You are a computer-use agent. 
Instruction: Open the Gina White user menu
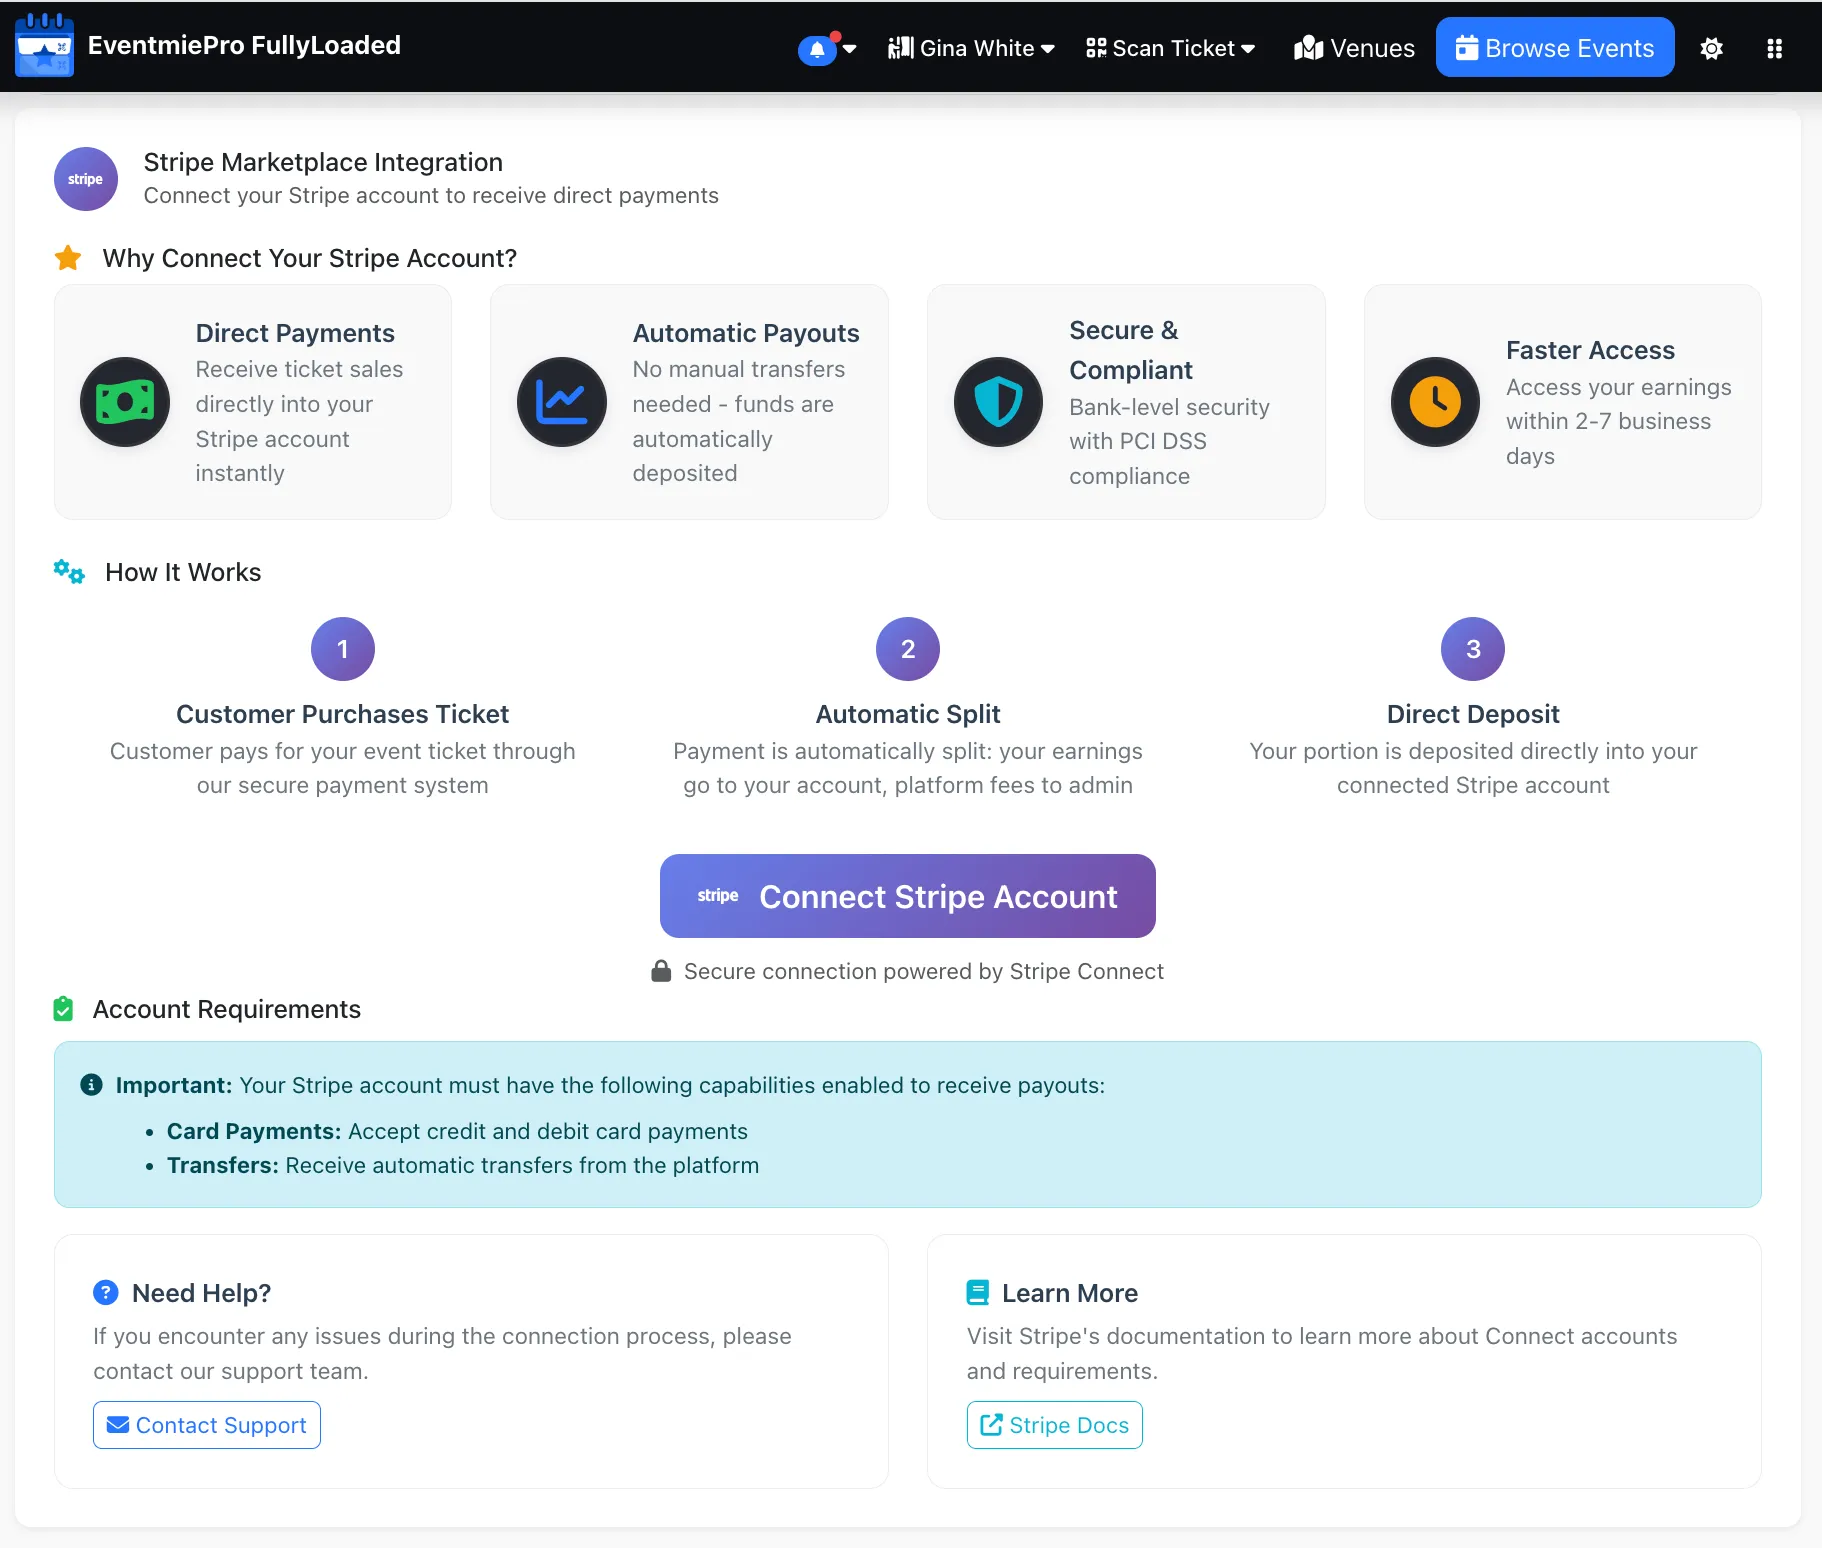(971, 48)
